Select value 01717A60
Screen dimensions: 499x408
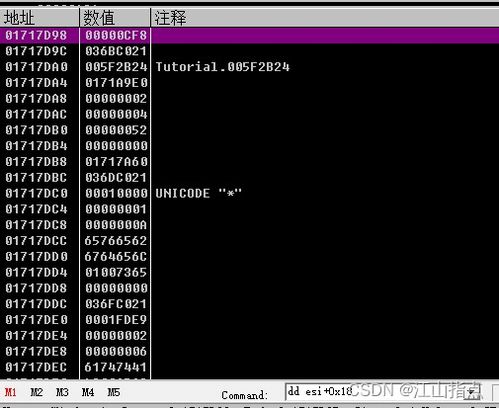coord(116,162)
